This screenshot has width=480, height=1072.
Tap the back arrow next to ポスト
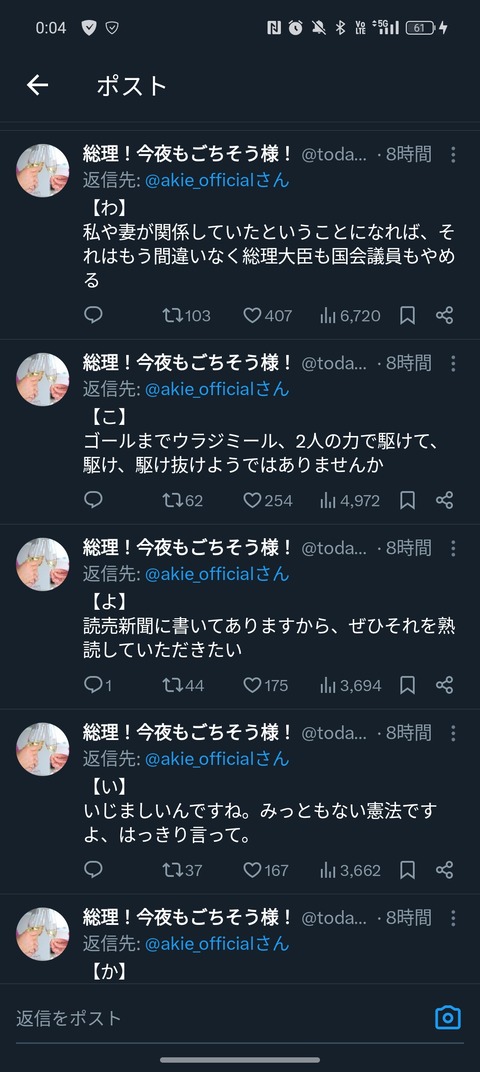point(38,85)
